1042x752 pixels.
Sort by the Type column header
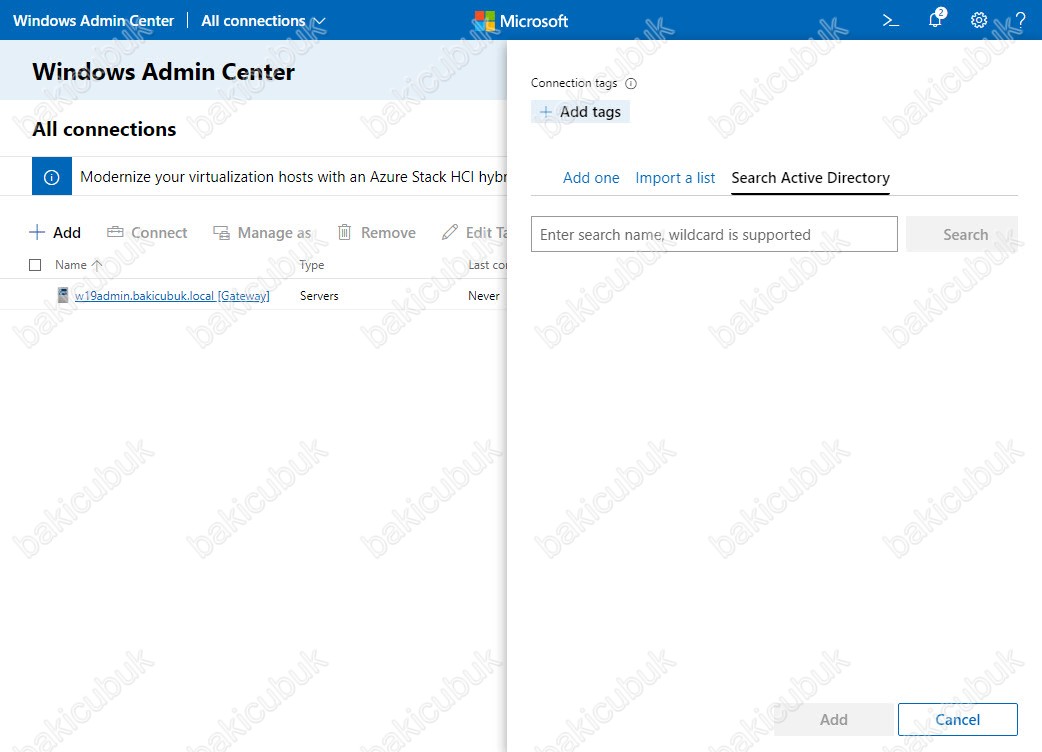(312, 265)
